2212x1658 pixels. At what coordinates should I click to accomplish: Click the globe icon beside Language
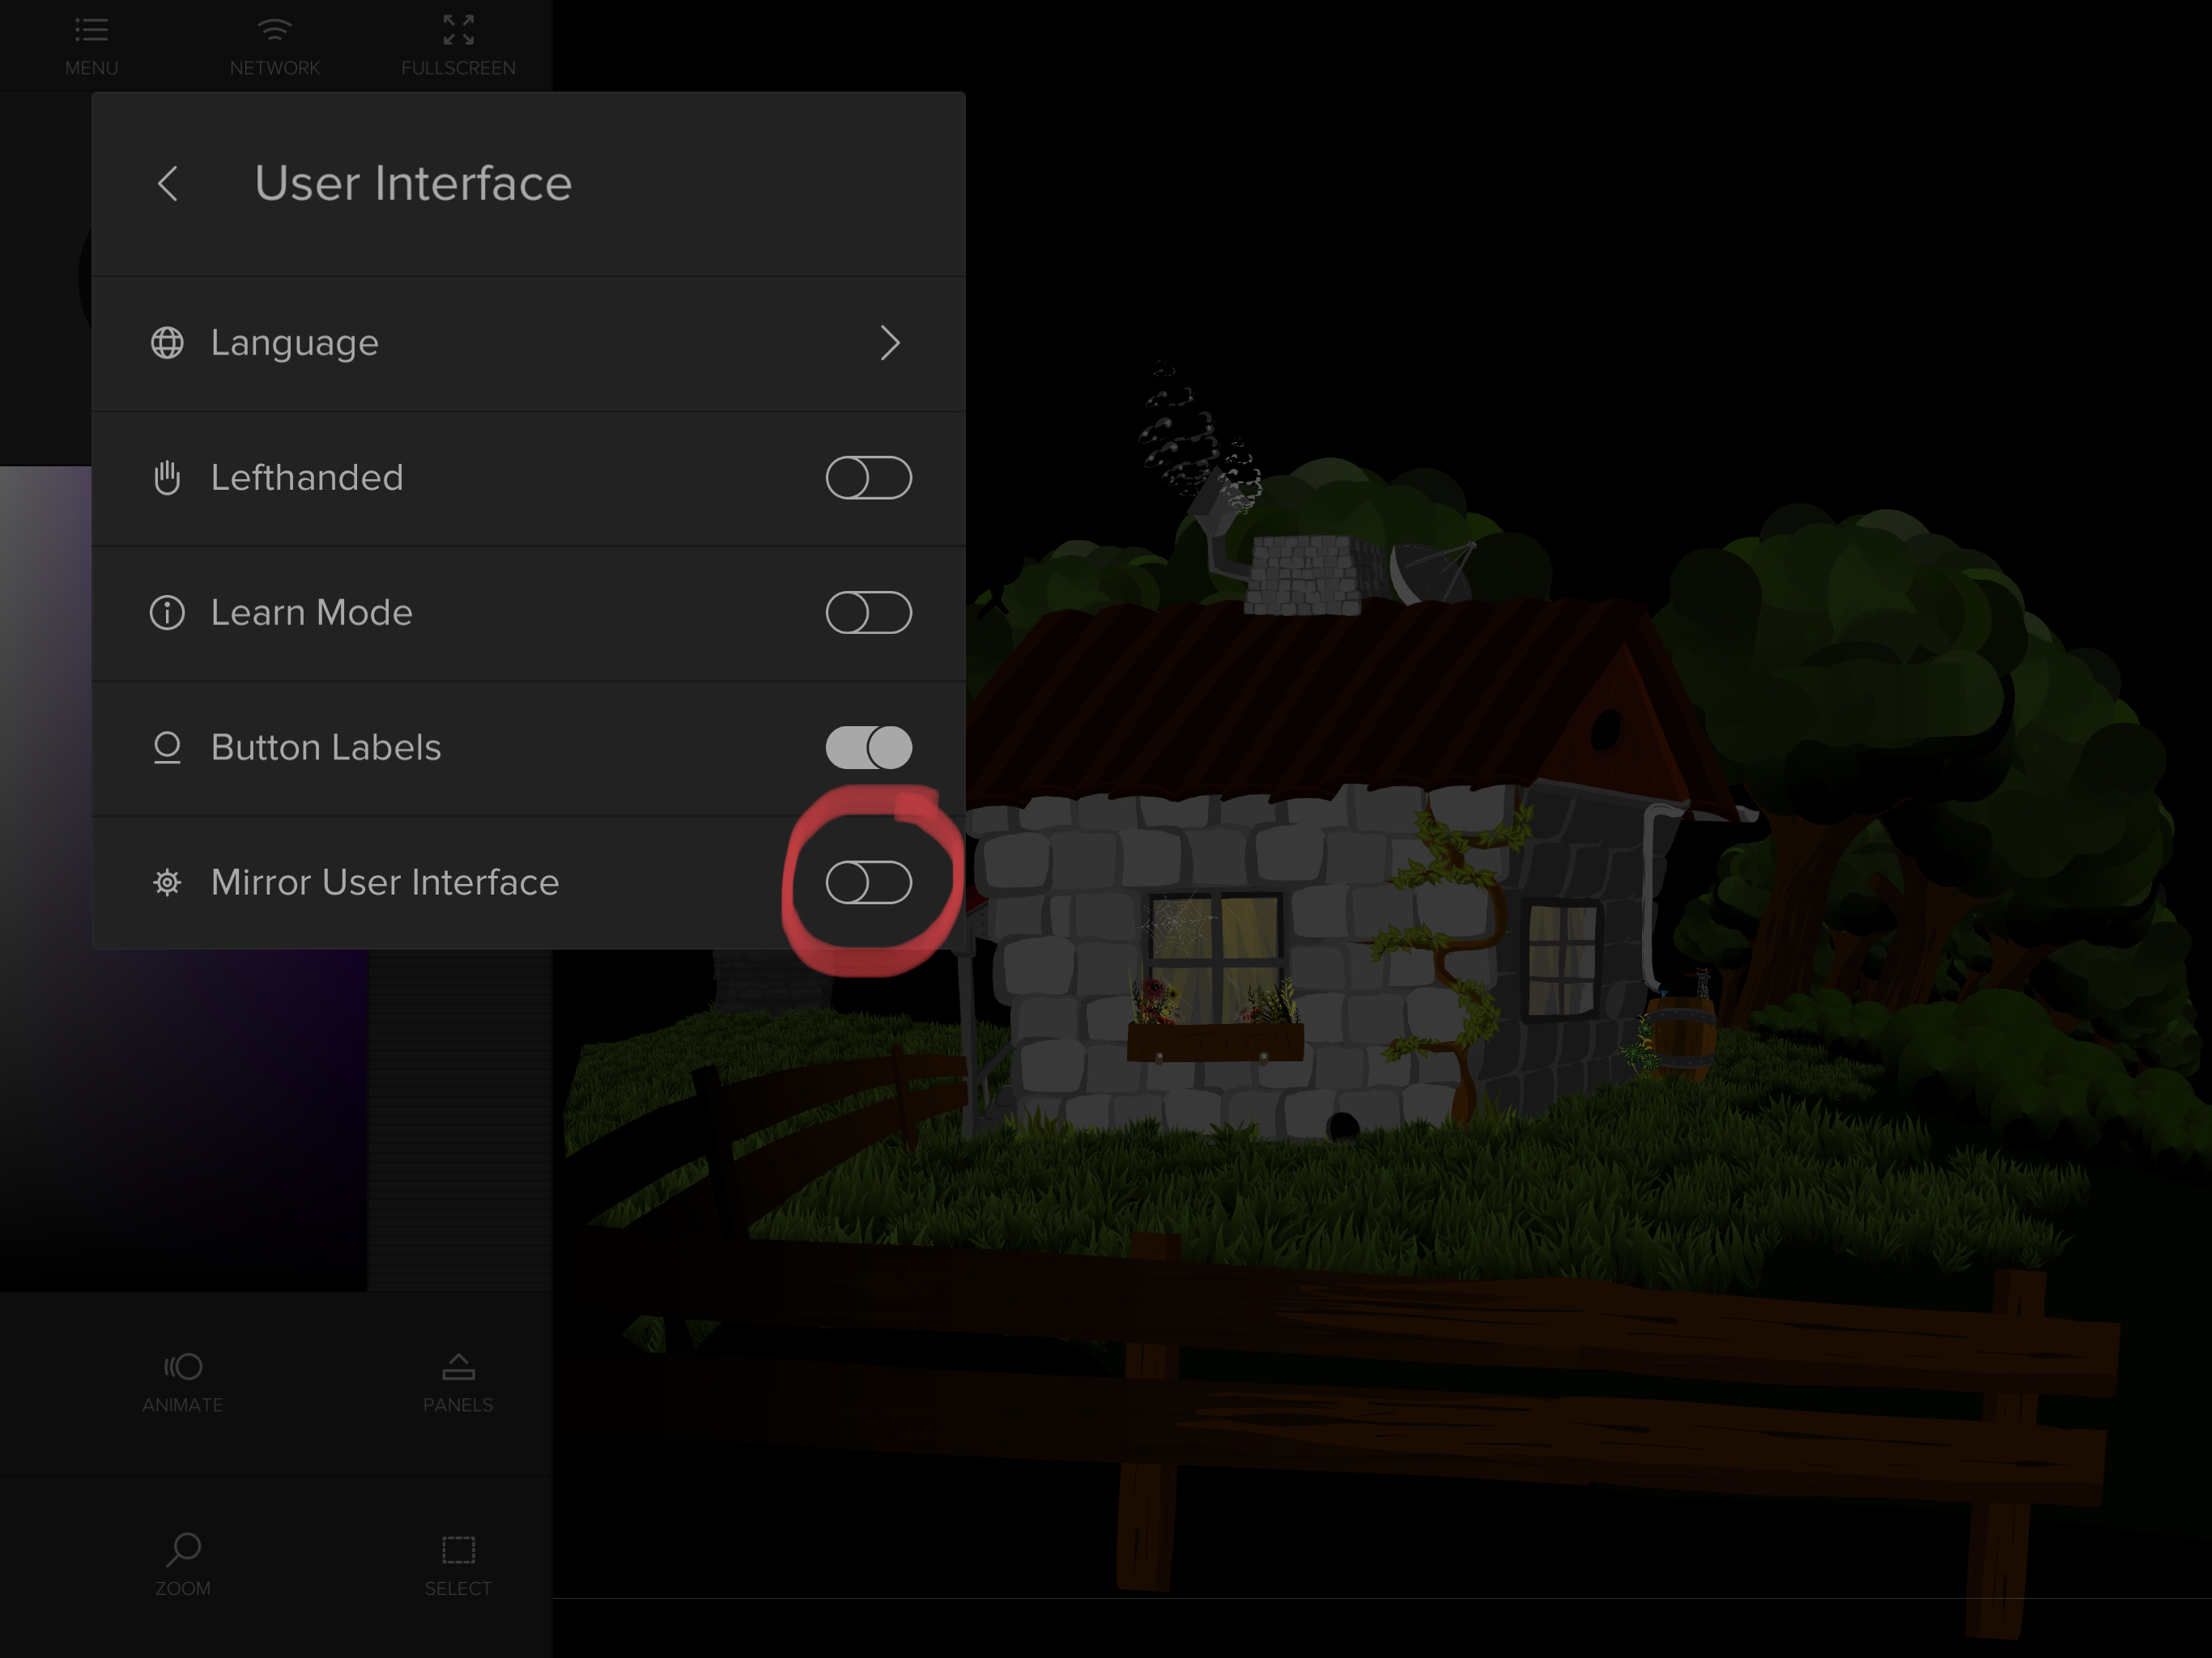coord(167,343)
